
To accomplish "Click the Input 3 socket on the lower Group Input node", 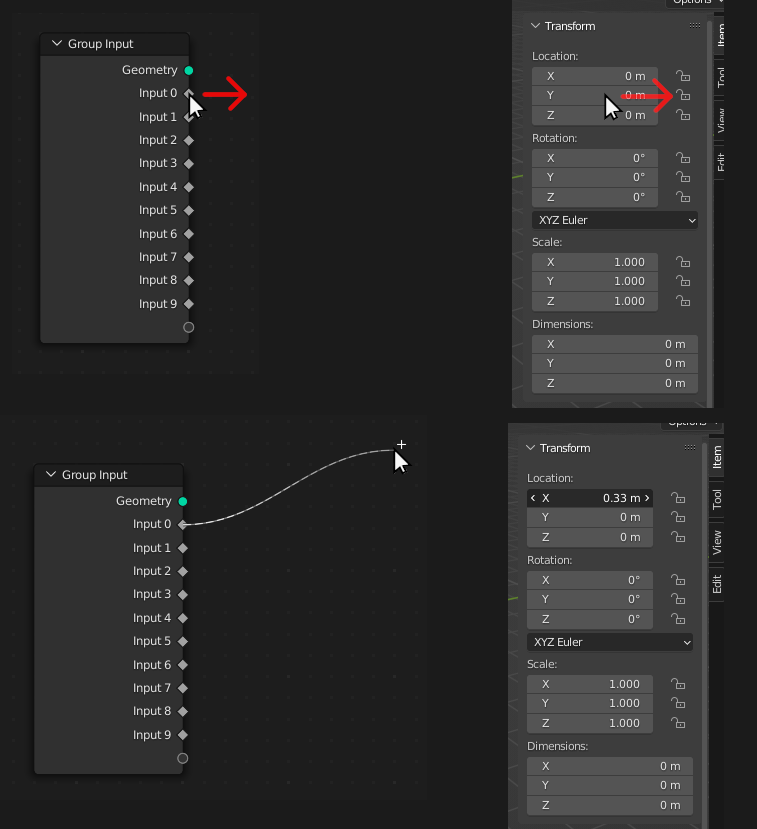I will point(183,595).
